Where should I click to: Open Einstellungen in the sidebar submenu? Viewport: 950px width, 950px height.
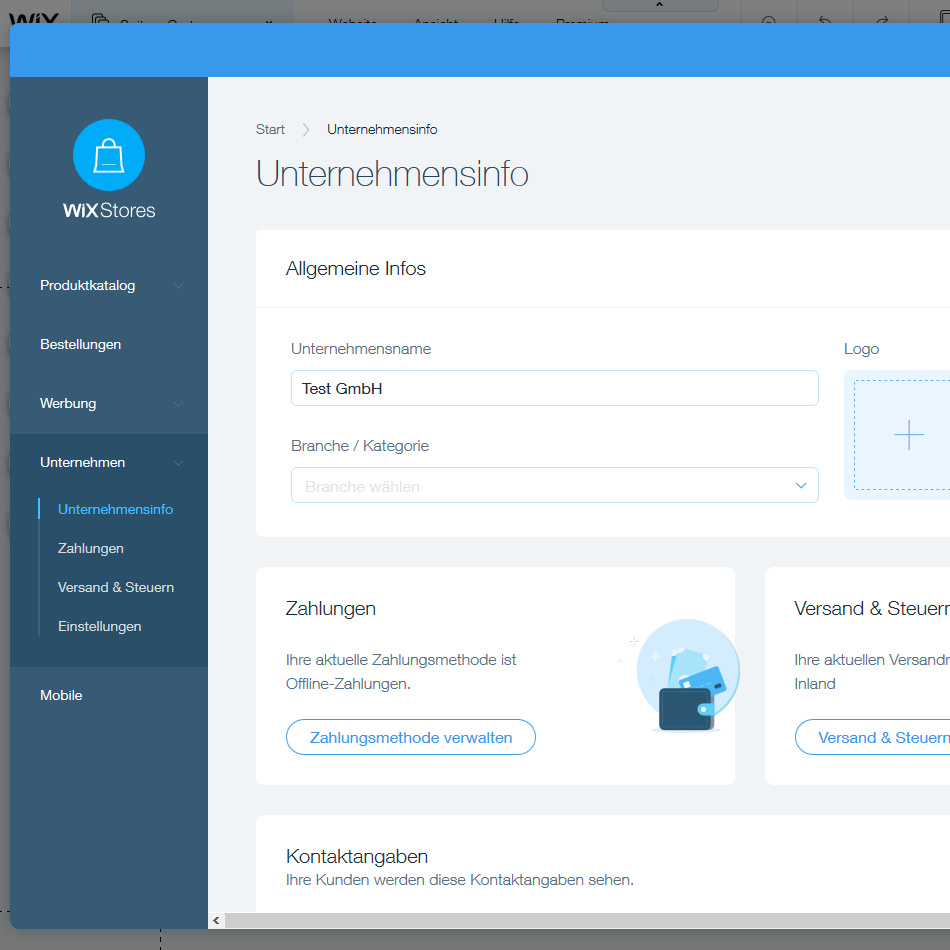point(100,626)
